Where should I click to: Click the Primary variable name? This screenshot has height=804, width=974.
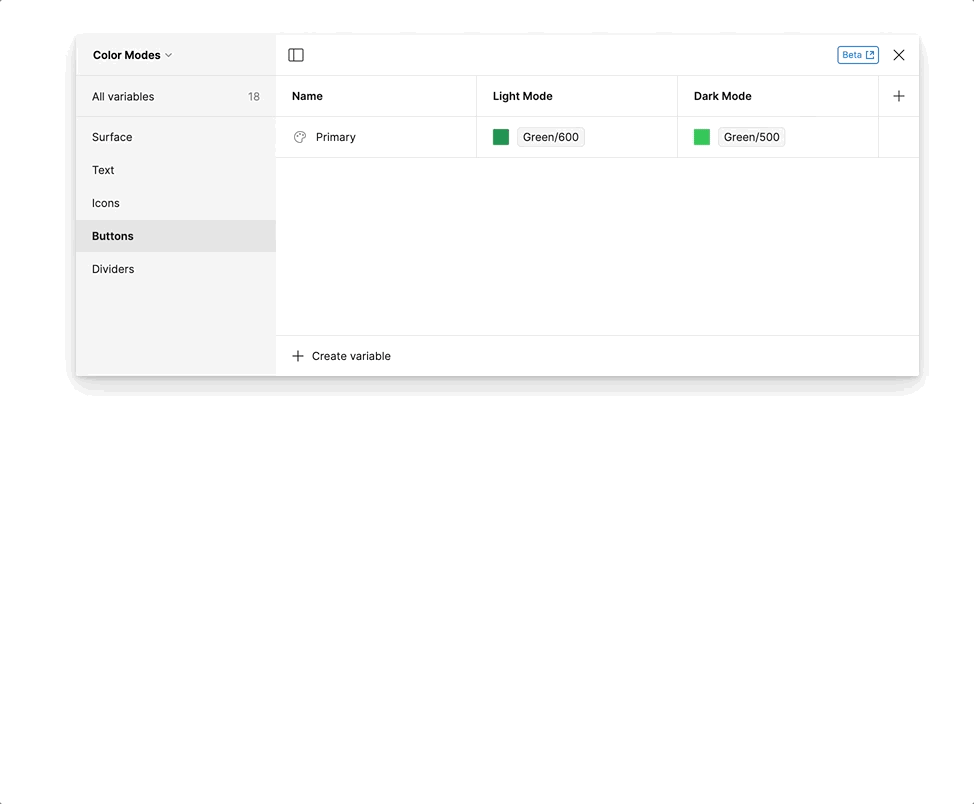(335, 137)
